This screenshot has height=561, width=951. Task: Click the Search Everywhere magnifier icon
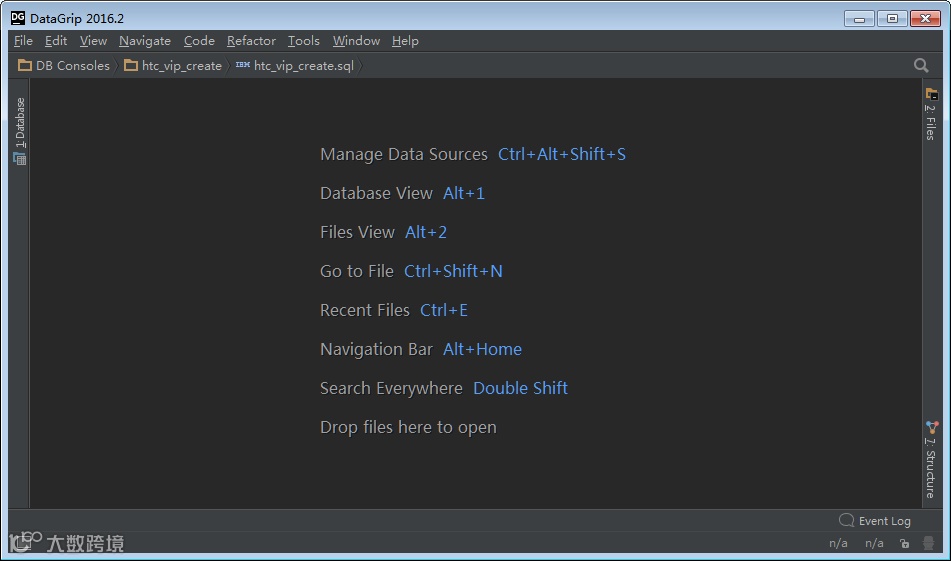pos(921,66)
